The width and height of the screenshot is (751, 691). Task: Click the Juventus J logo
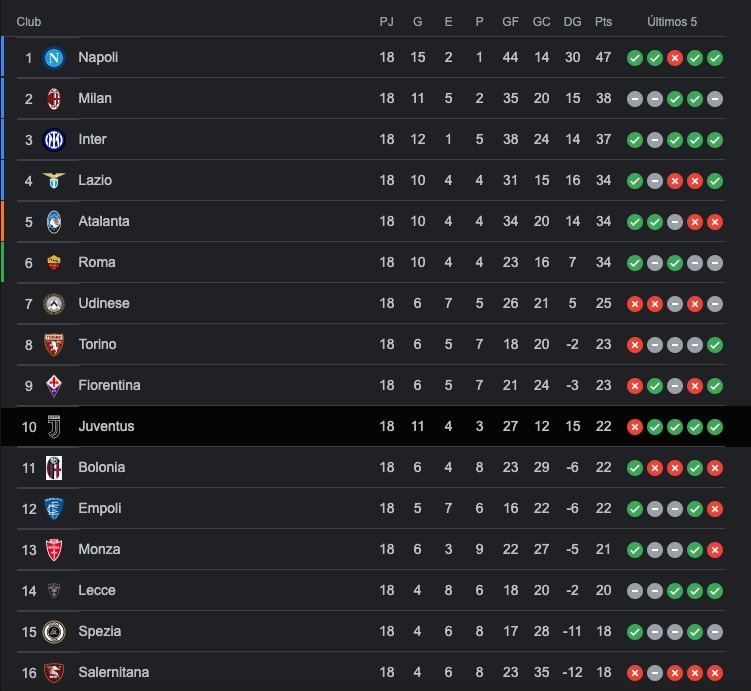[x=54, y=427]
